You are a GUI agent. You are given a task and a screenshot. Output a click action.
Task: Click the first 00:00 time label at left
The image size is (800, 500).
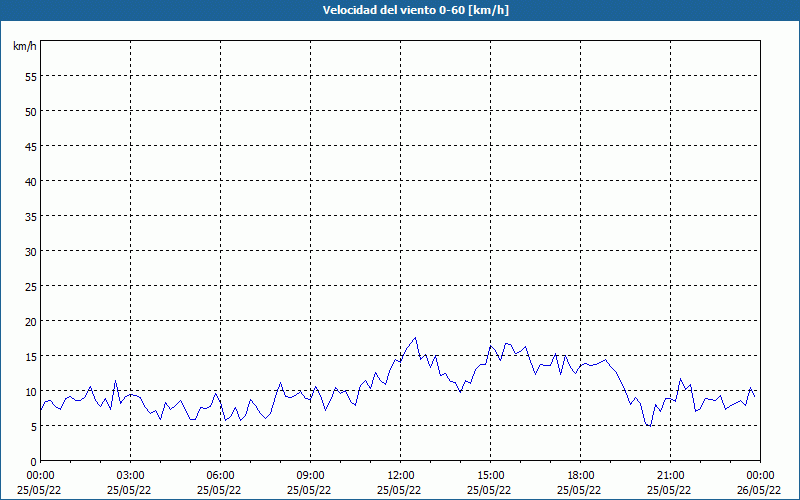(x=40, y=475)
